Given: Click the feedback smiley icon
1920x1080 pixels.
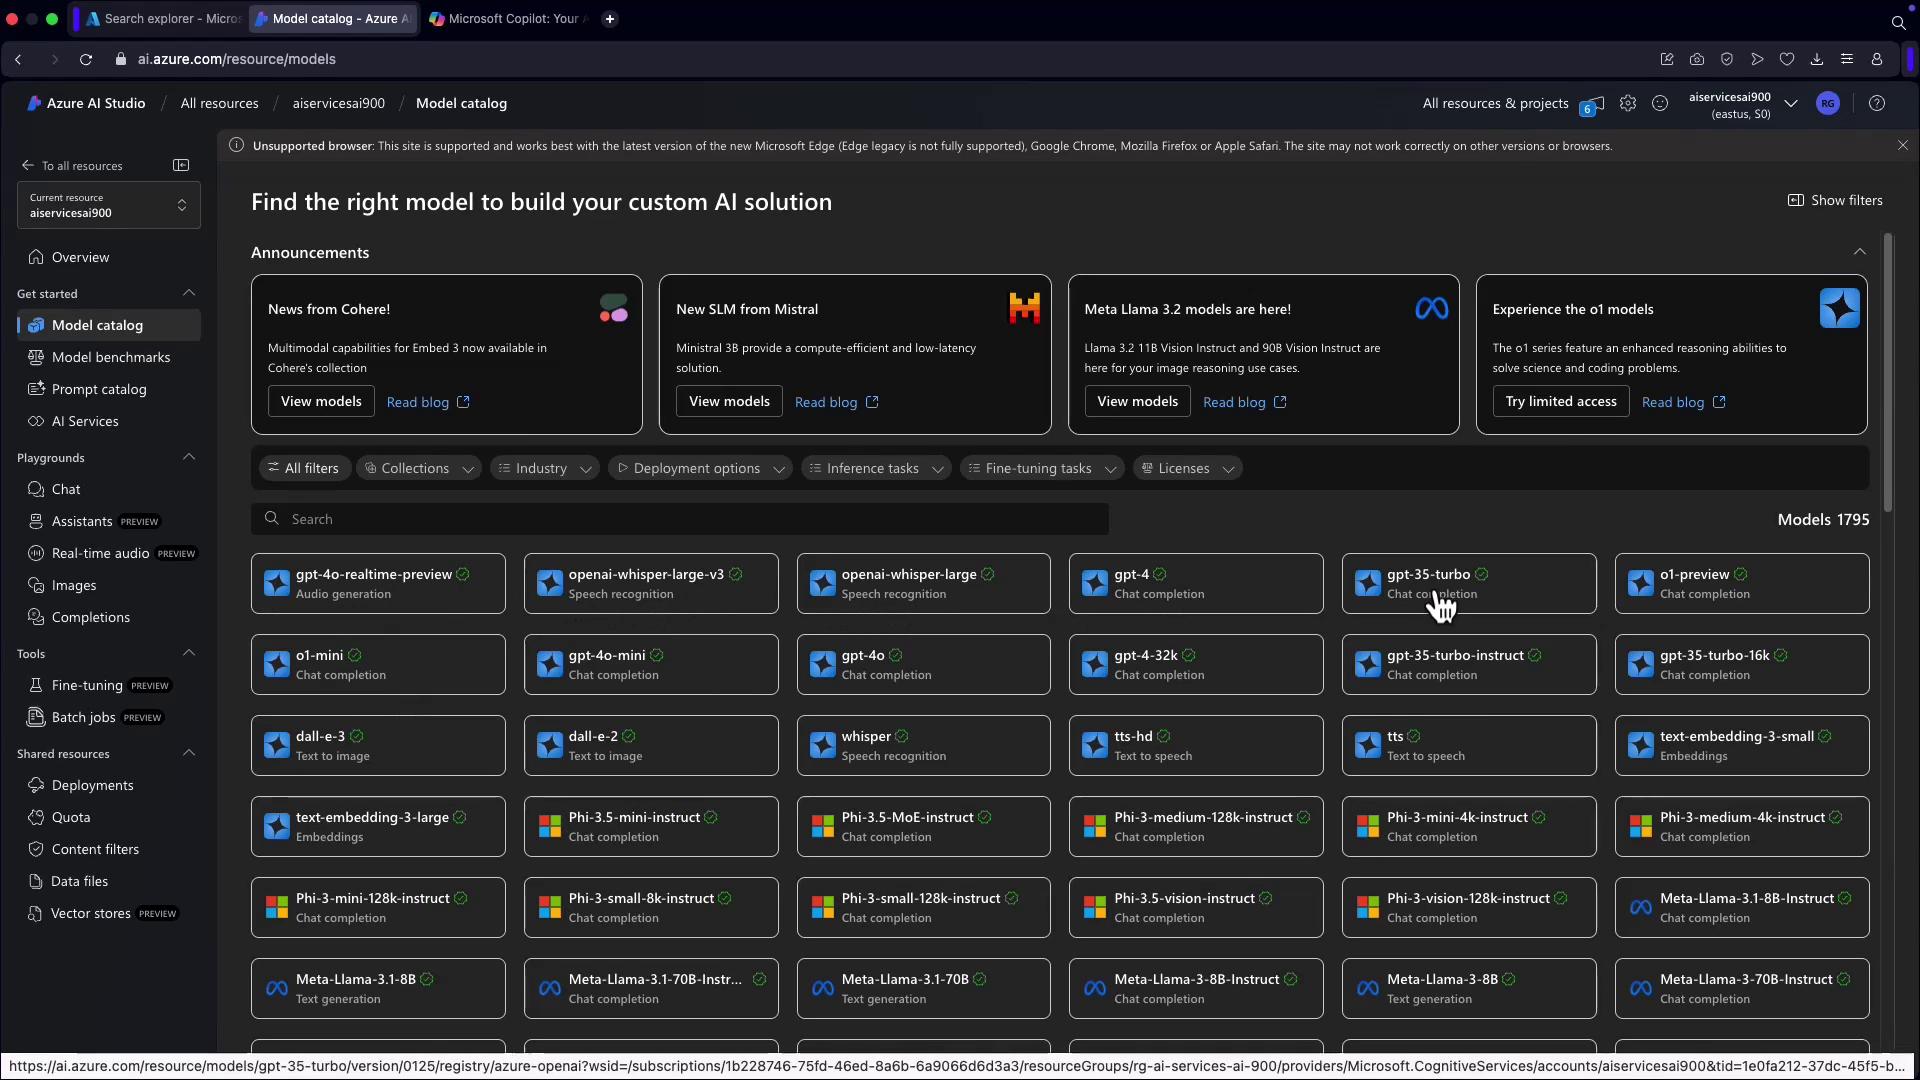Looking at the screenshot, I should (x=1660, y=103).
